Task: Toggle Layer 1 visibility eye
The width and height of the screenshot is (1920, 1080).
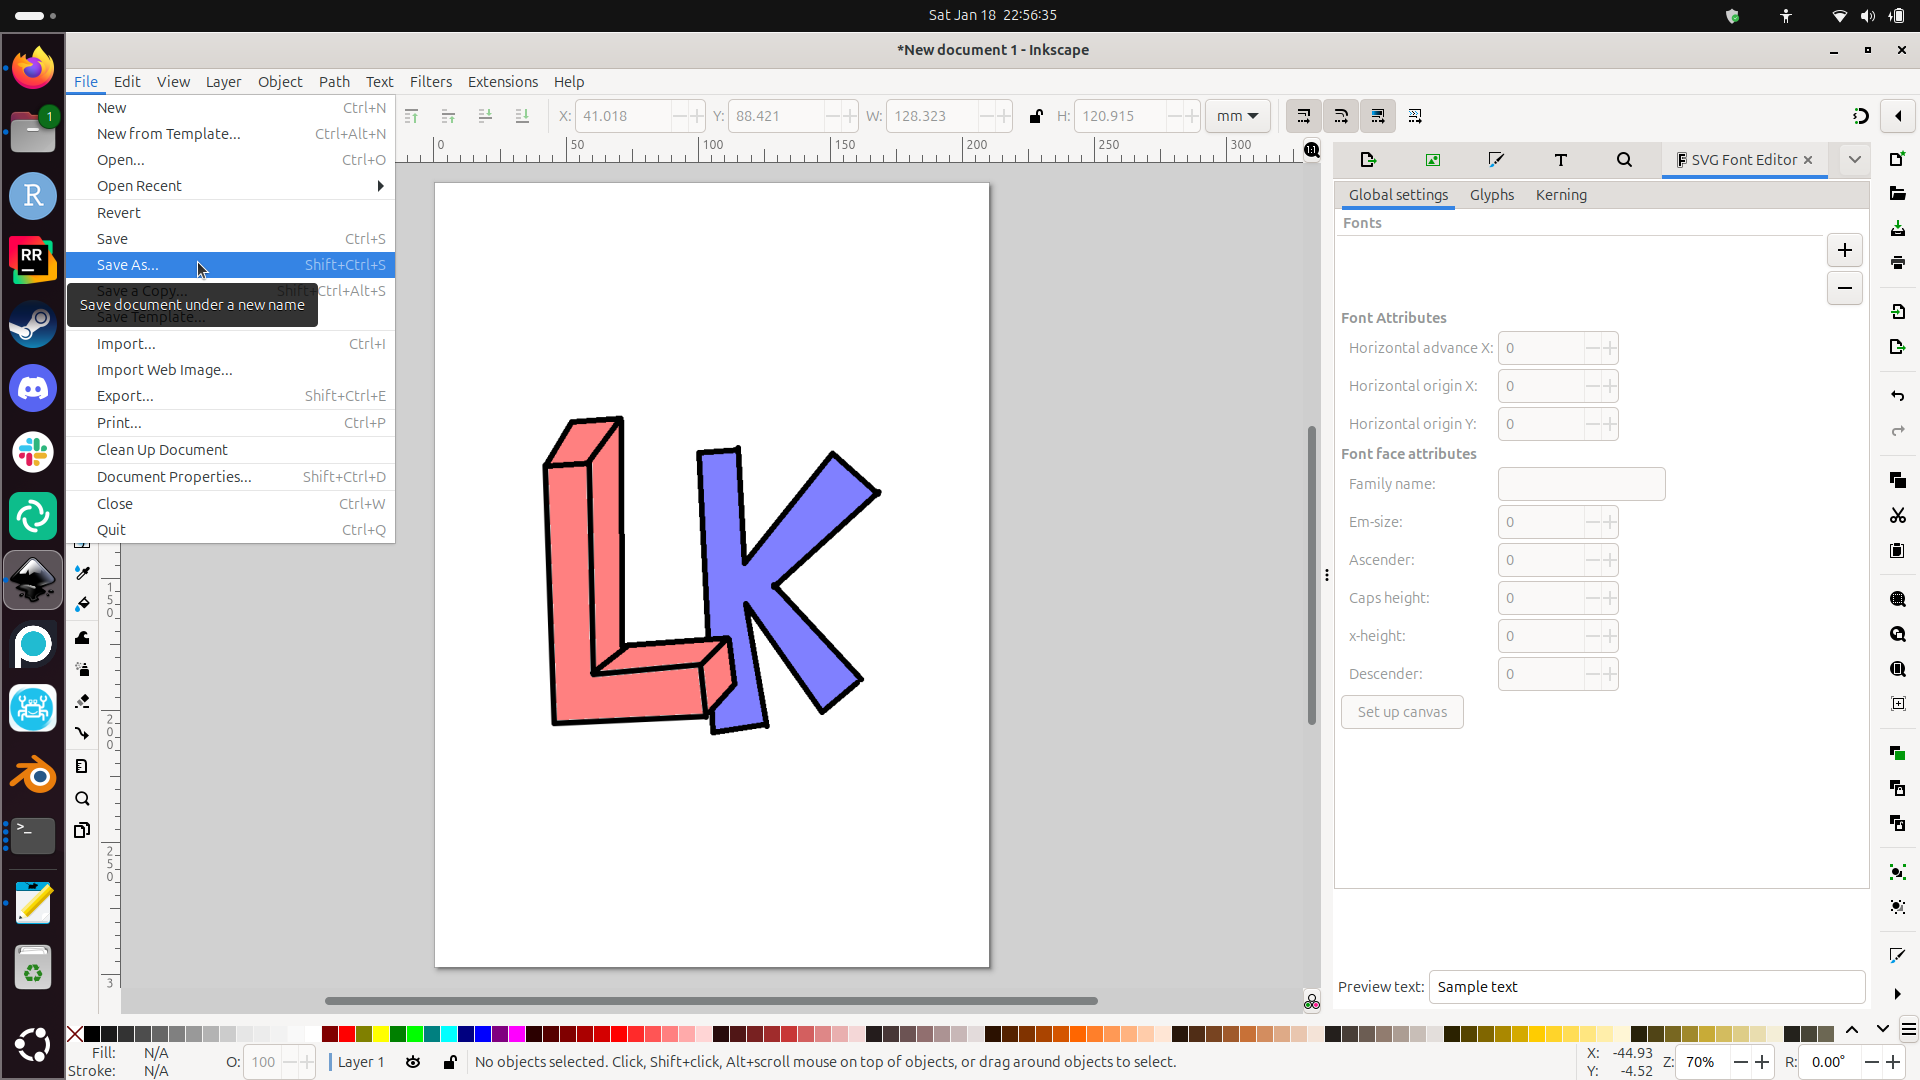Action: pos(413,1062)
